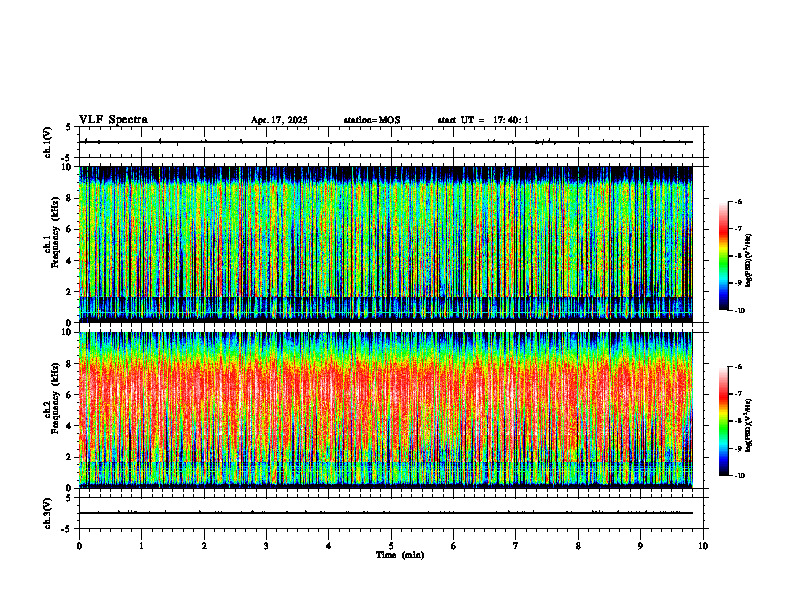Click the "station=MOS" header label
This screenshot has height=612, width=792.
click(x=372, y=120)
